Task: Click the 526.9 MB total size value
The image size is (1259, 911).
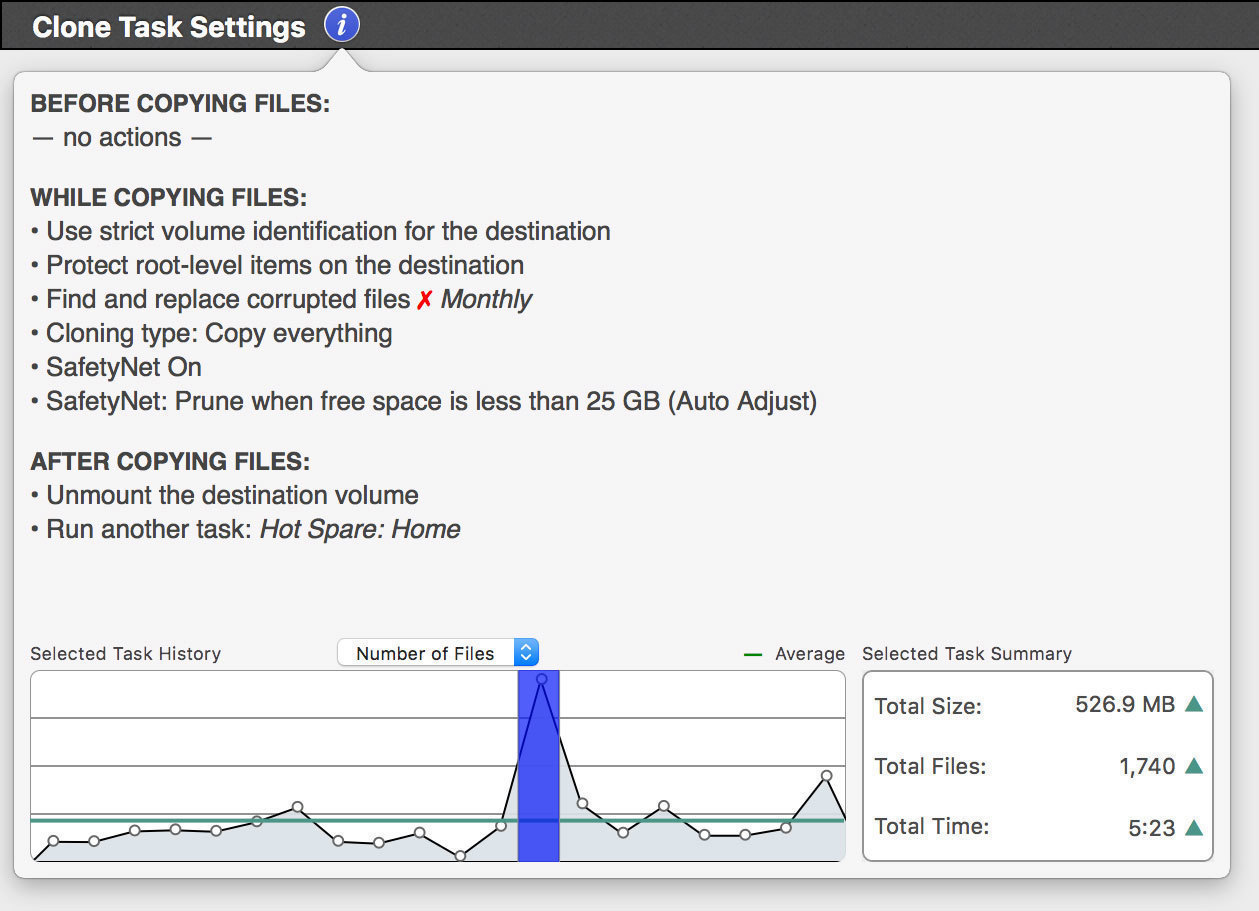Action: coord(1125,704)
